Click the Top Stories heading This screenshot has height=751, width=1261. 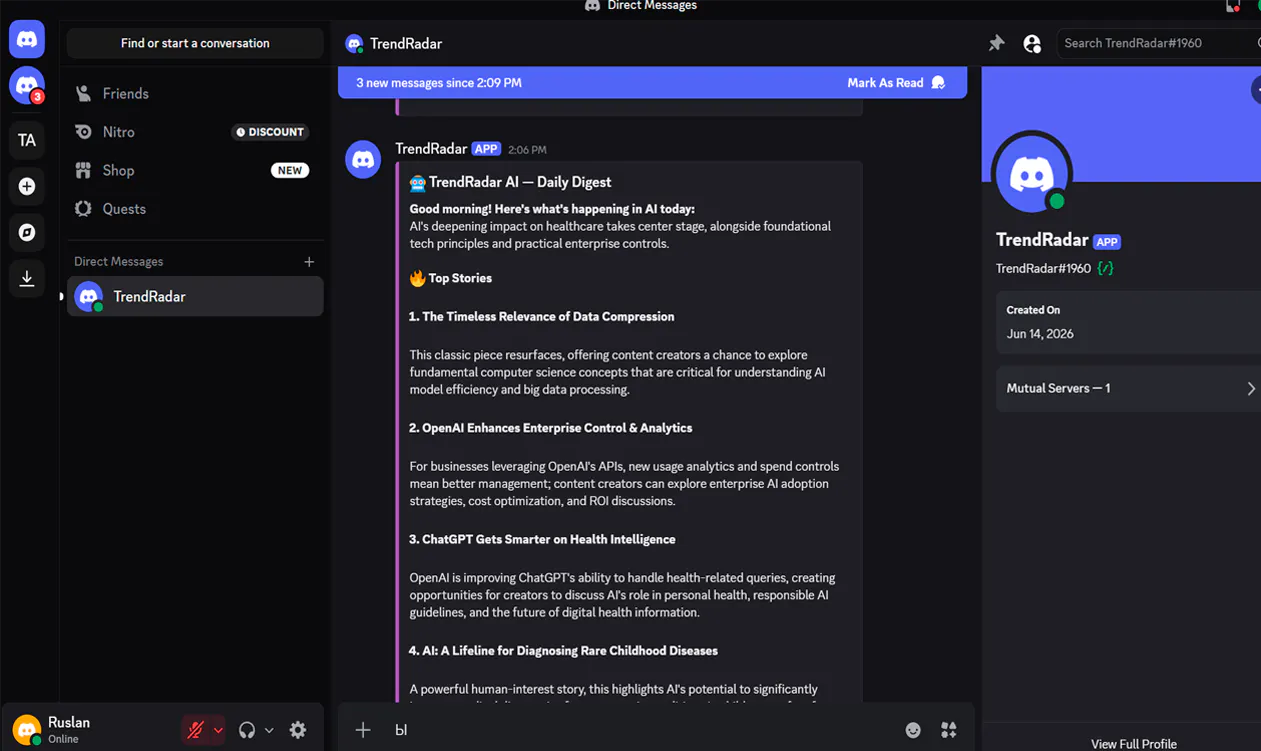(460, 278)
